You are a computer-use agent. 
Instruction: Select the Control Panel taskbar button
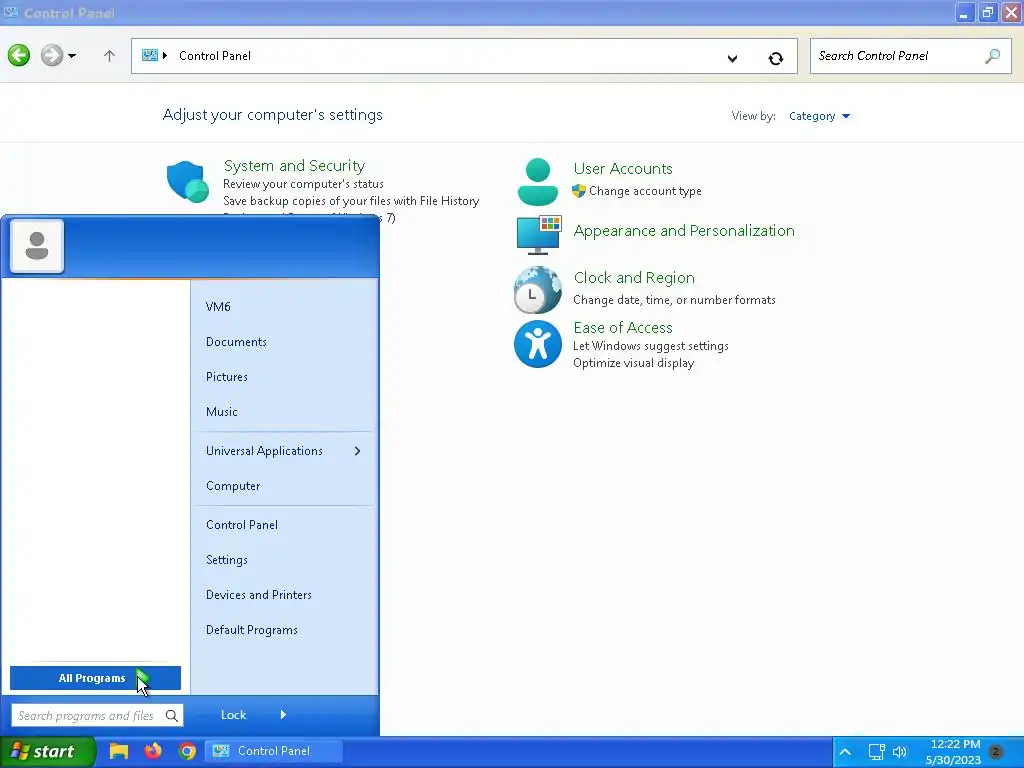pos(274,751)
